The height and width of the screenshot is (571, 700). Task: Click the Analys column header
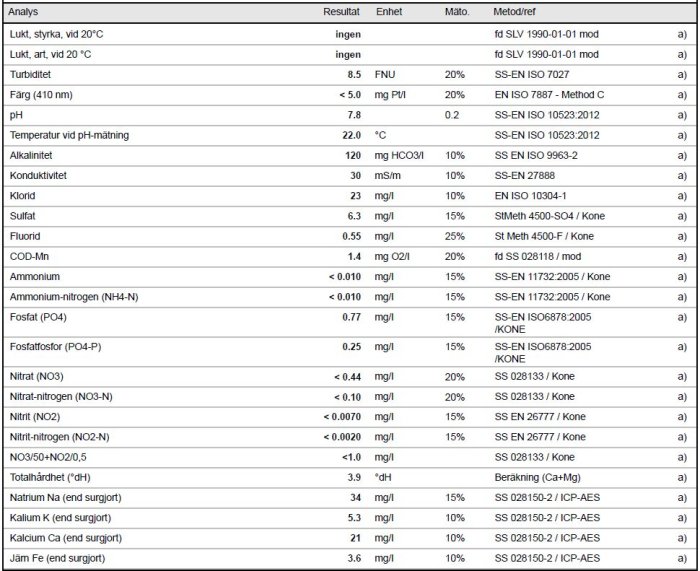(23, 12)
